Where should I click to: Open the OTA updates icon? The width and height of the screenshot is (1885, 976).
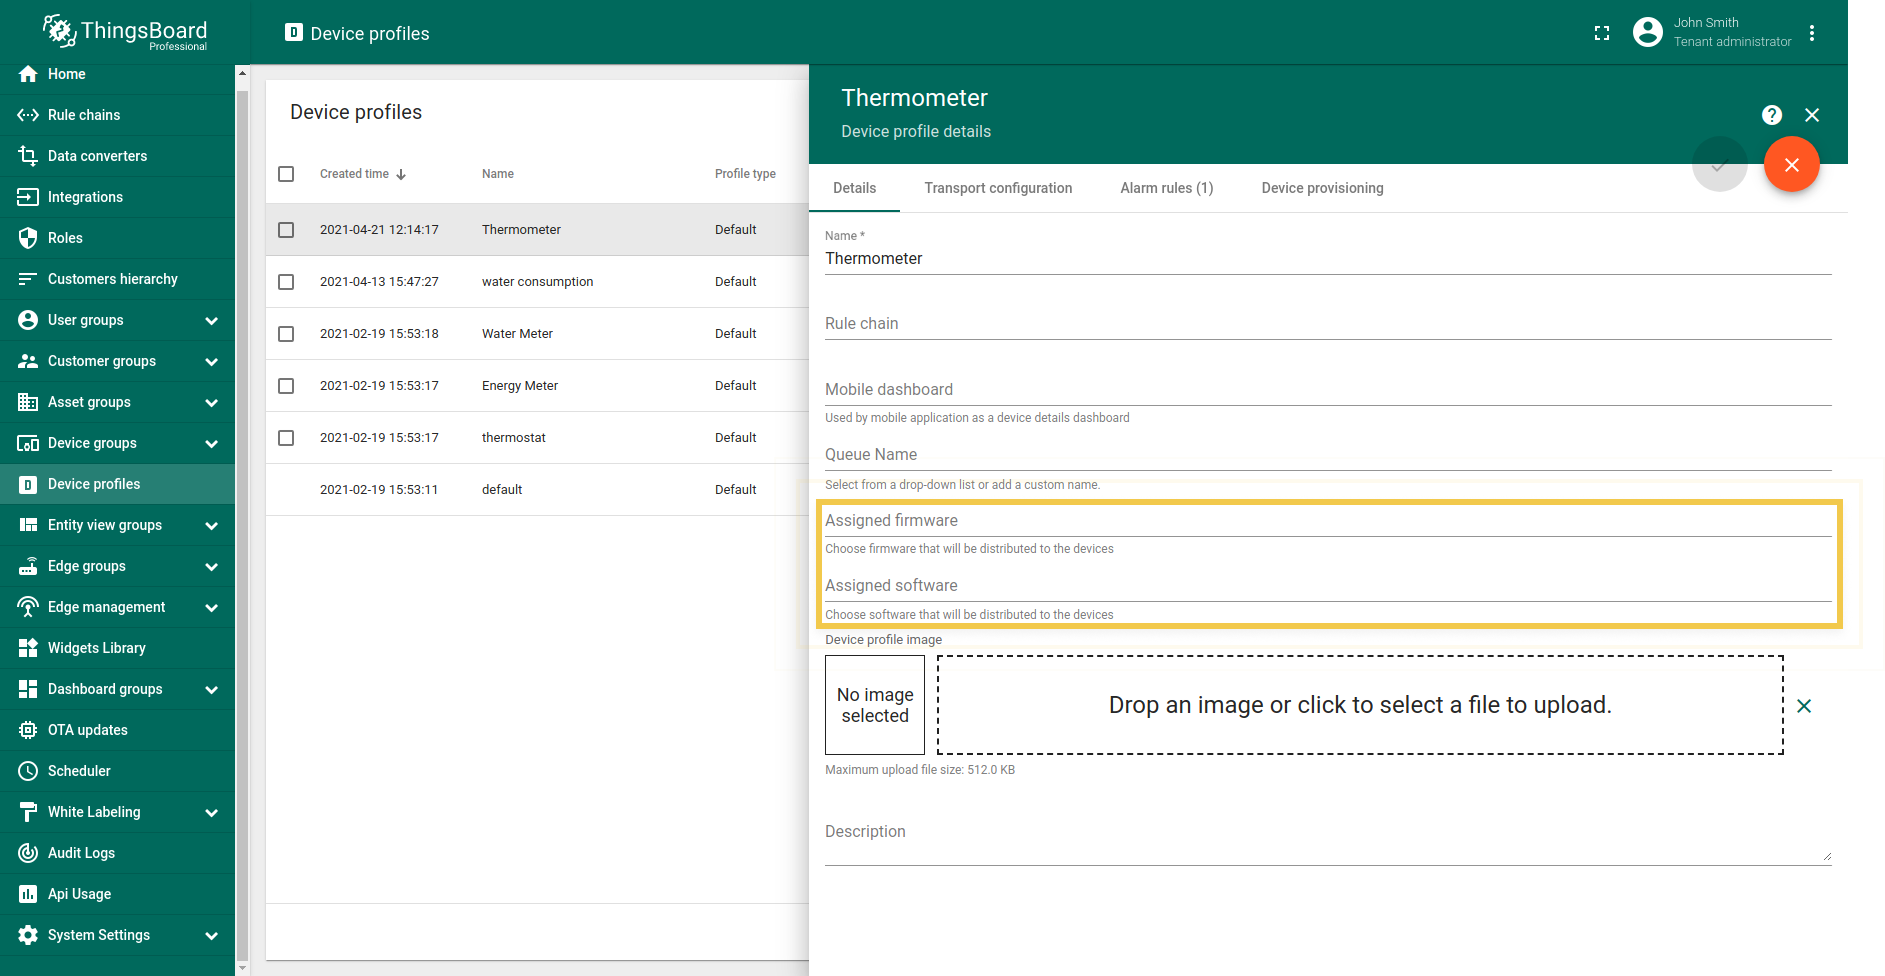pos(28,730)
